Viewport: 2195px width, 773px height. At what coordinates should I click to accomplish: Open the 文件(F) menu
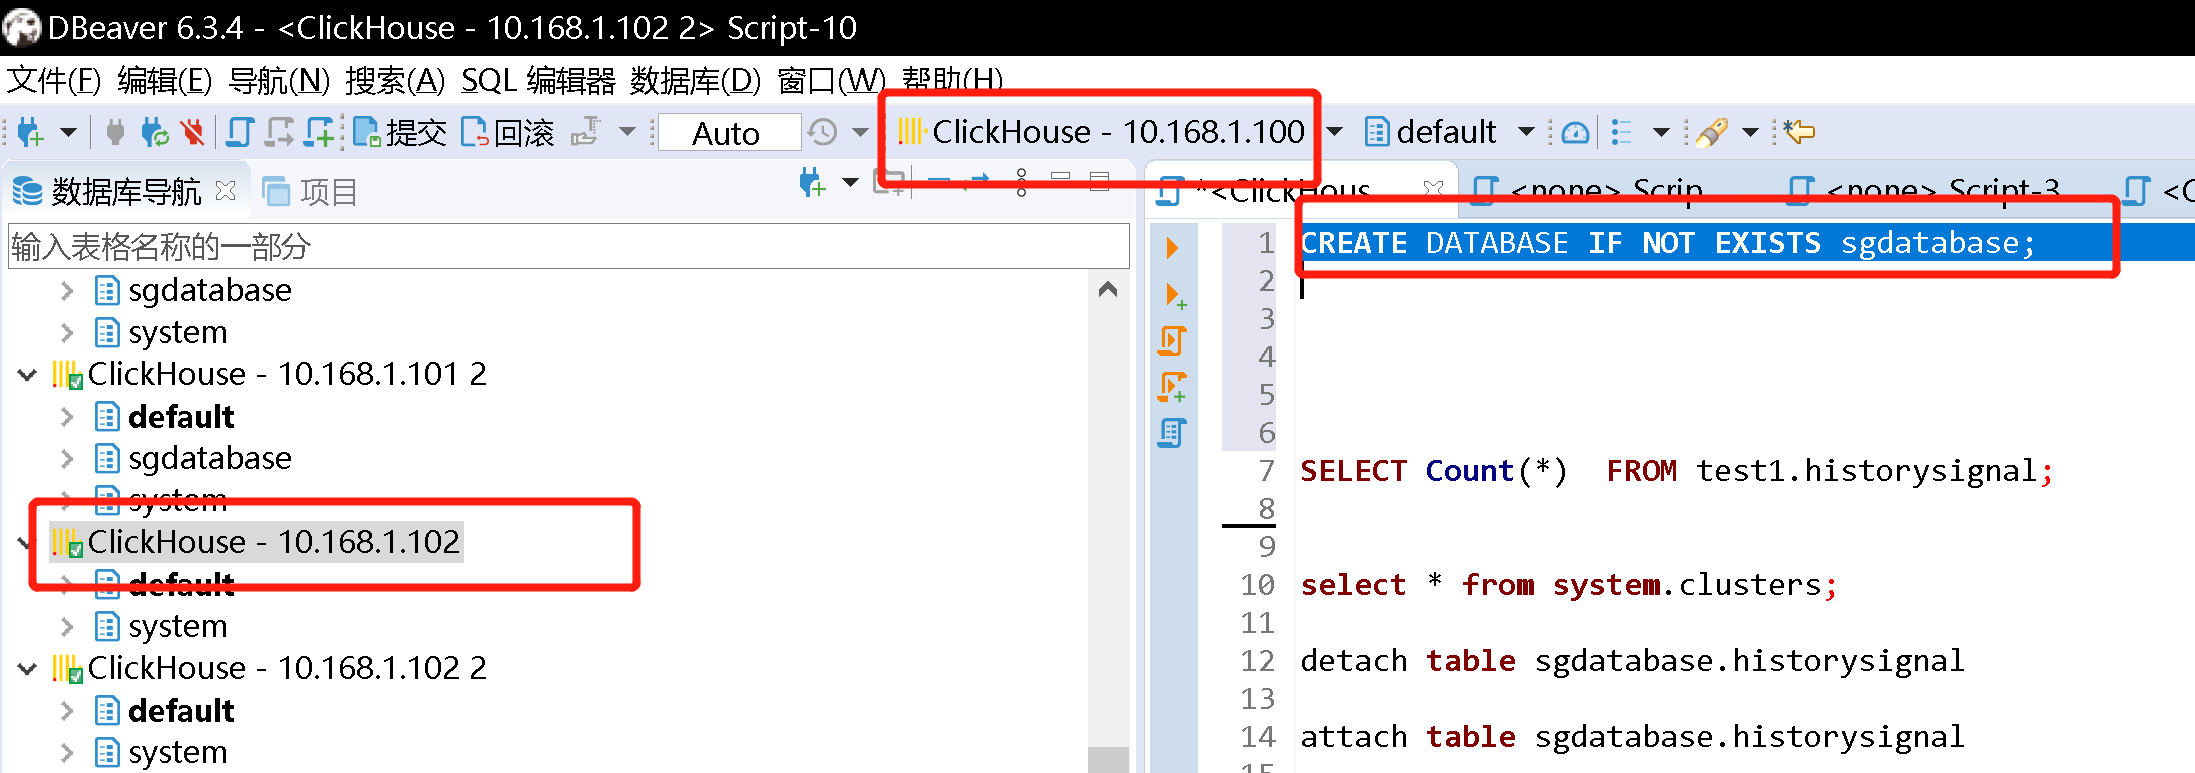pyautogui.click(x=54, y=80)
